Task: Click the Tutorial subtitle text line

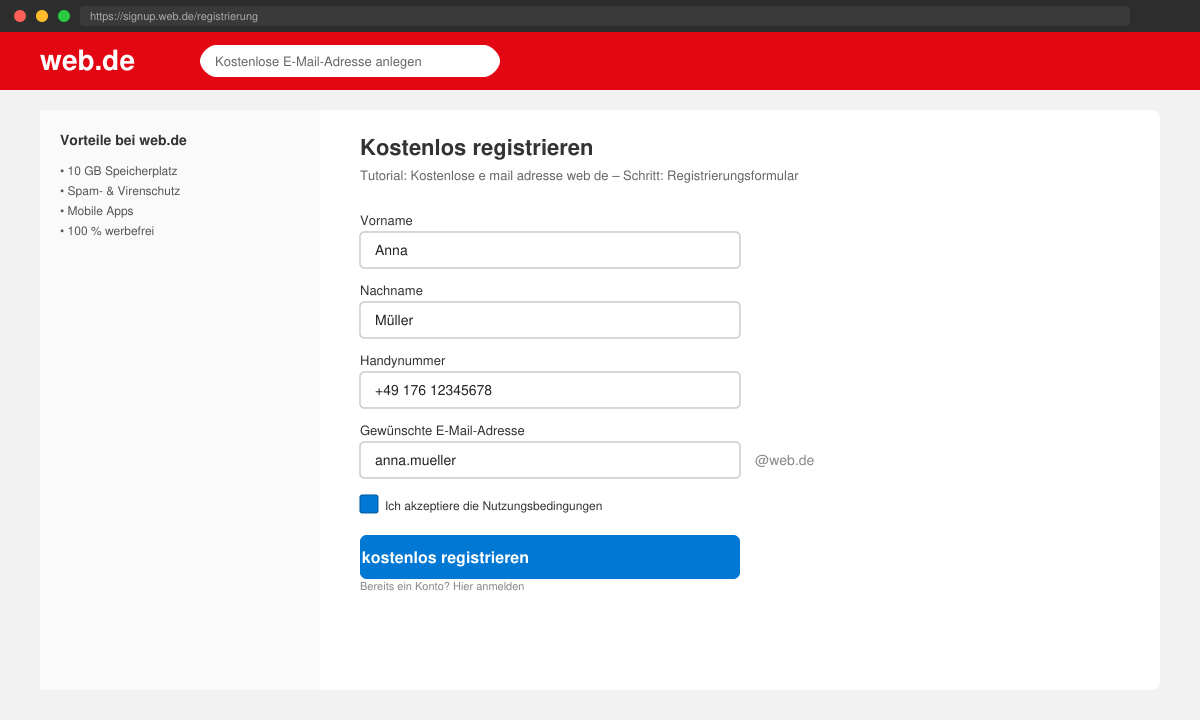Action: pyautogui.click(x=579, y=176)
